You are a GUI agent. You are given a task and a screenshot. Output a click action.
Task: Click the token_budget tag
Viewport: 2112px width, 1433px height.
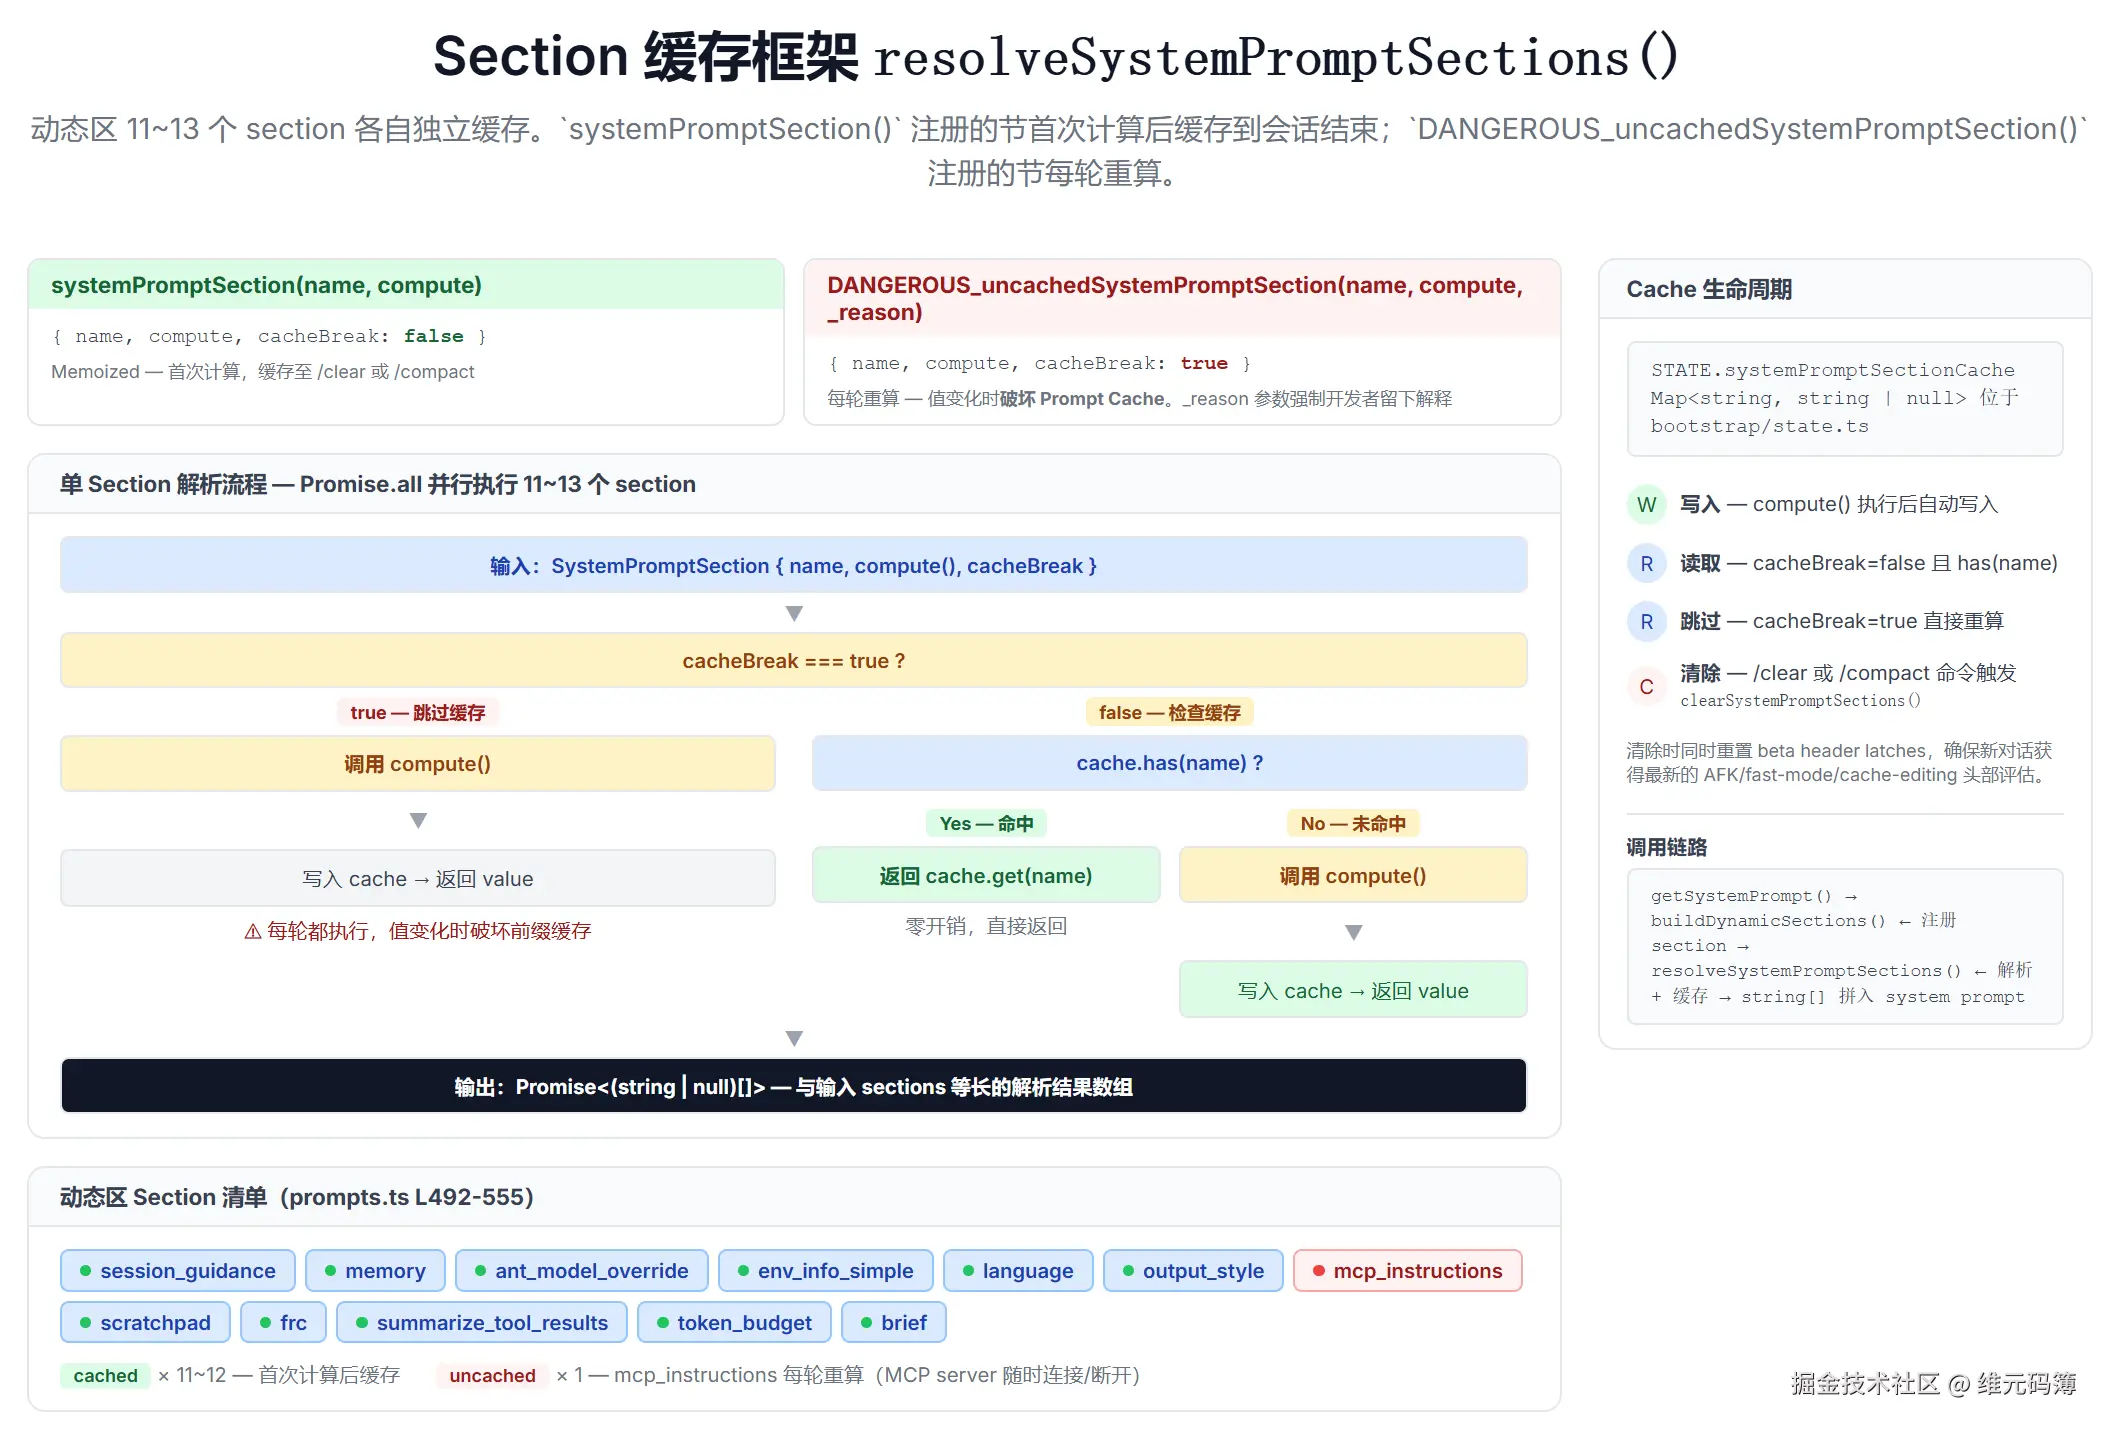[734, 1323]
